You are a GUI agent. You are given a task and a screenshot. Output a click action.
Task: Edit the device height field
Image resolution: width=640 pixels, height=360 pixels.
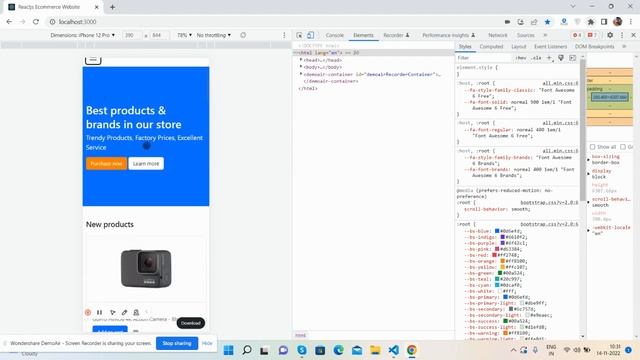pos(160,35)
